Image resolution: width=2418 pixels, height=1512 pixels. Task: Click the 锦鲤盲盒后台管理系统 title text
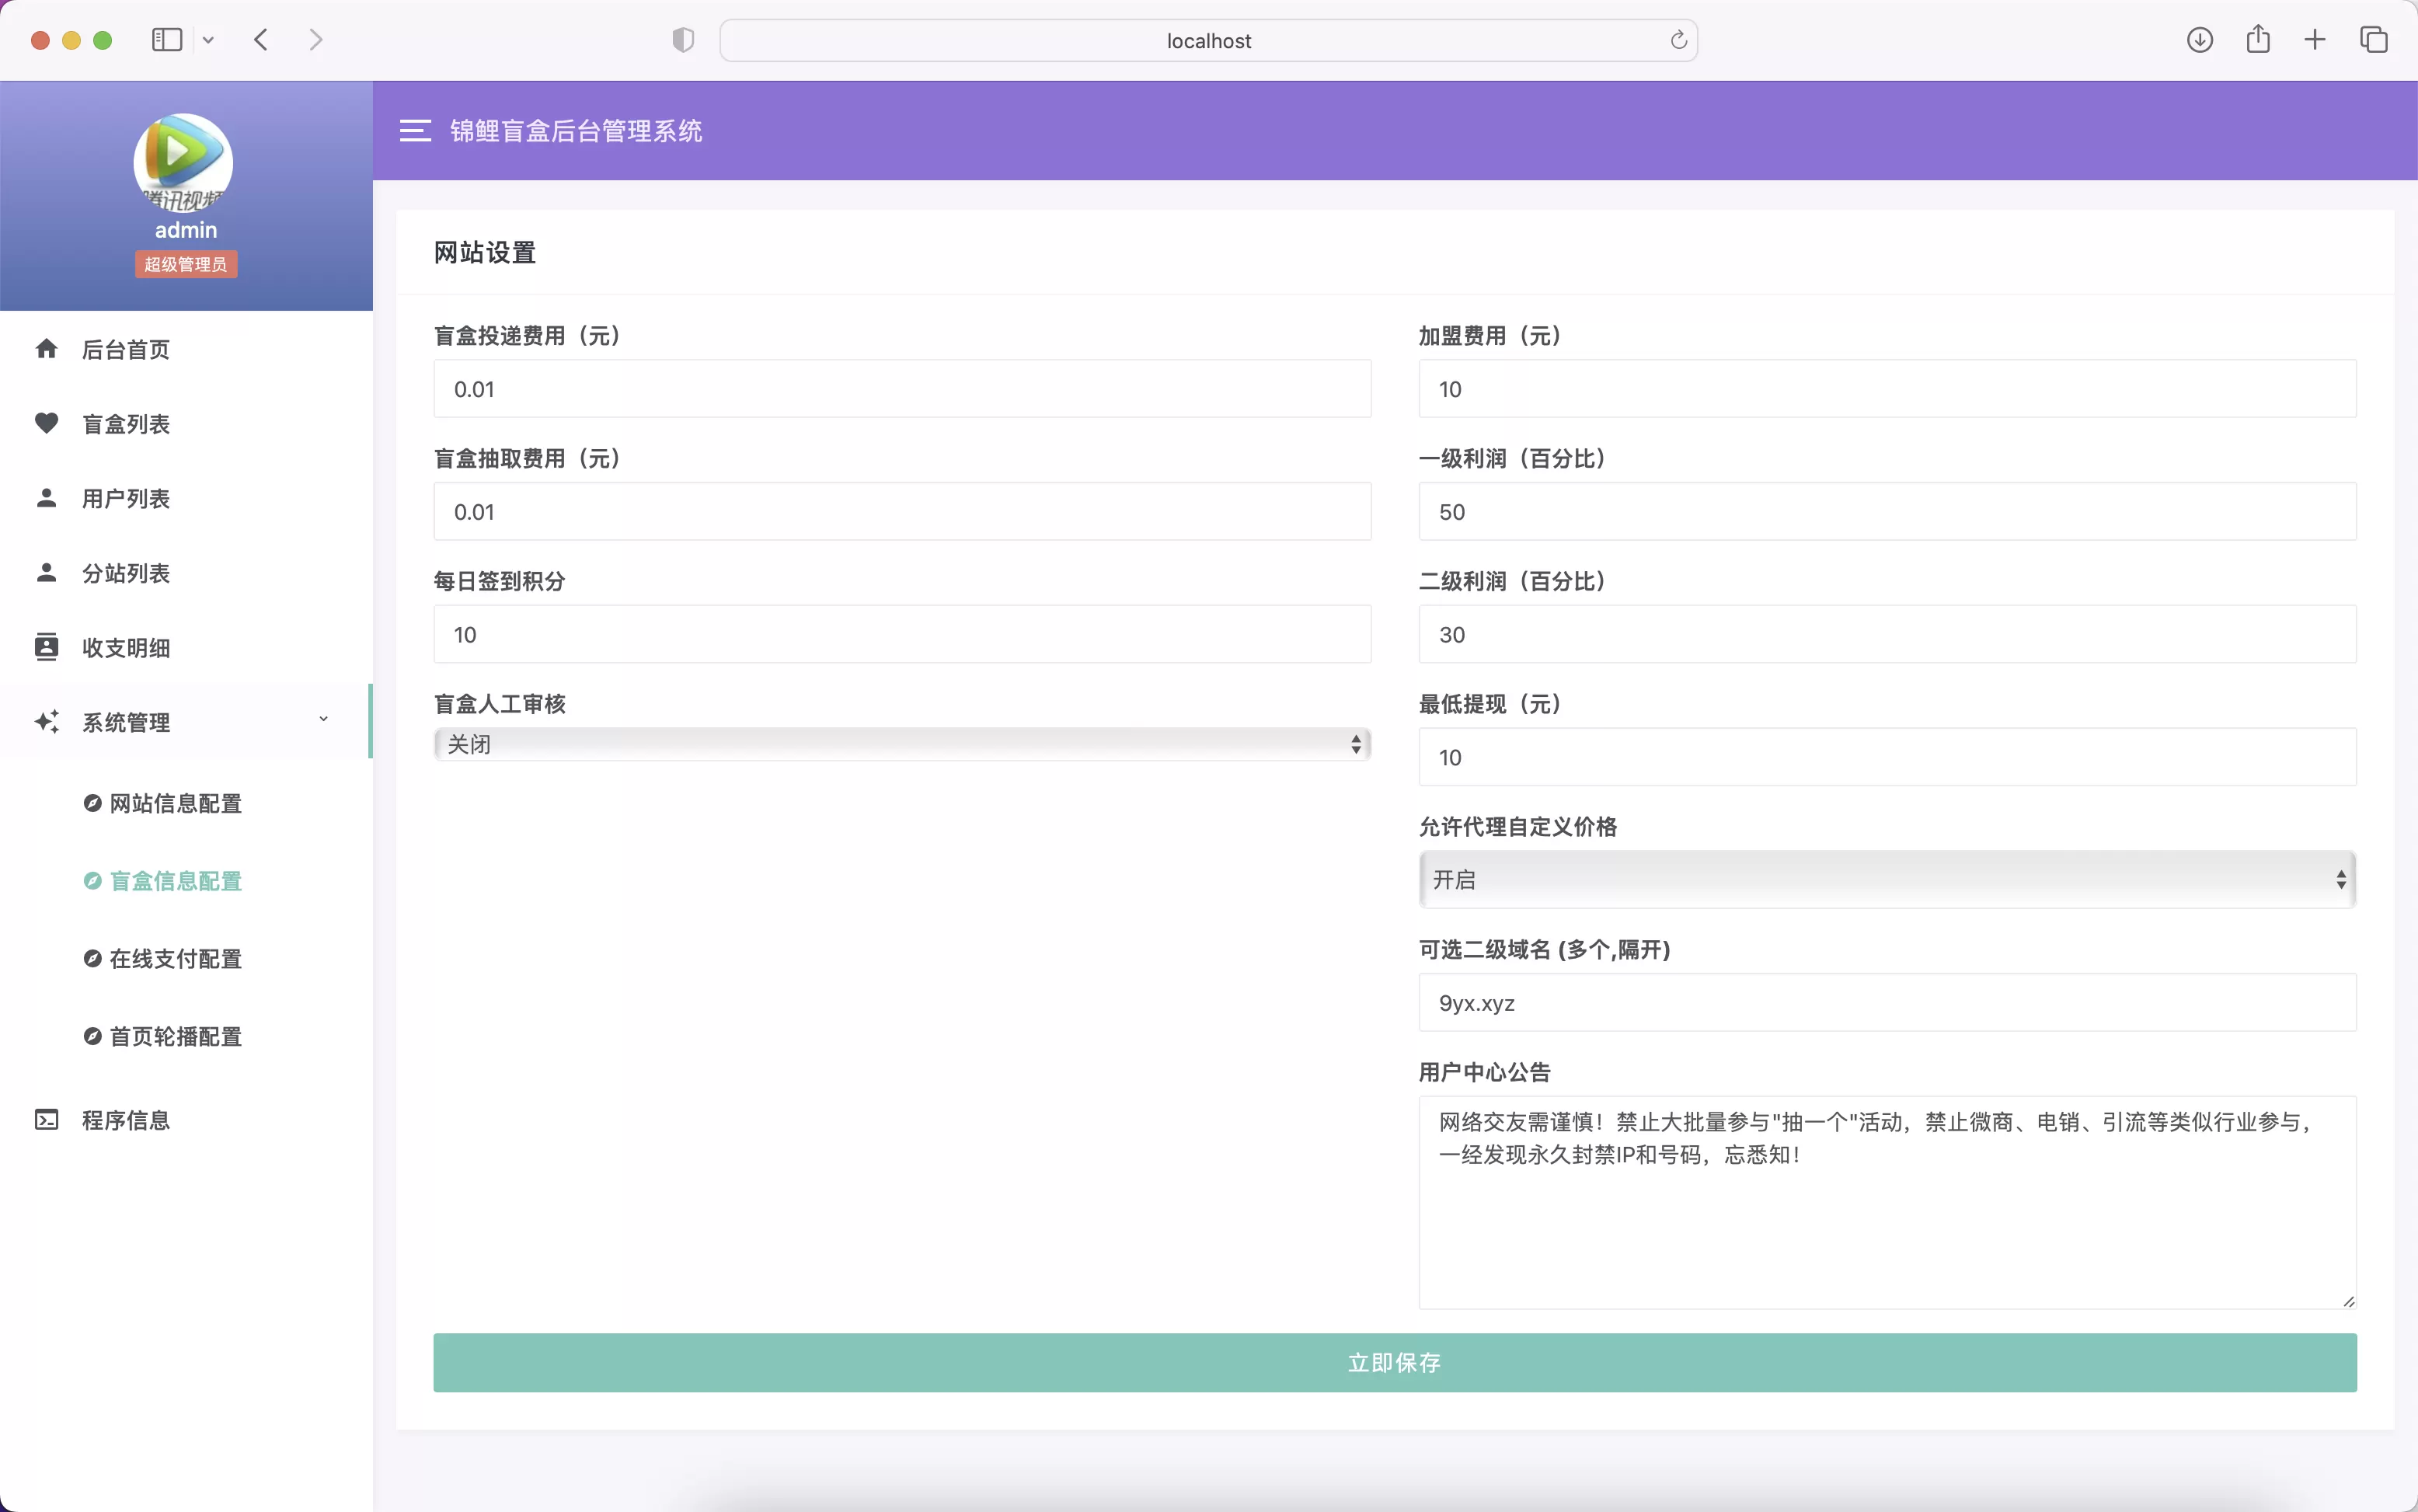coord(576,131)
